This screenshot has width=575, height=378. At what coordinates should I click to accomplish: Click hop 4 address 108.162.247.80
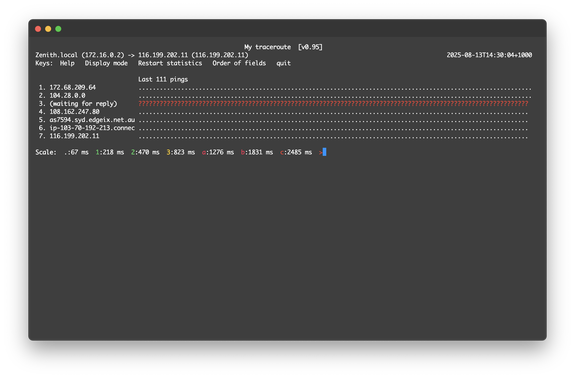click(x=74, y=111)
